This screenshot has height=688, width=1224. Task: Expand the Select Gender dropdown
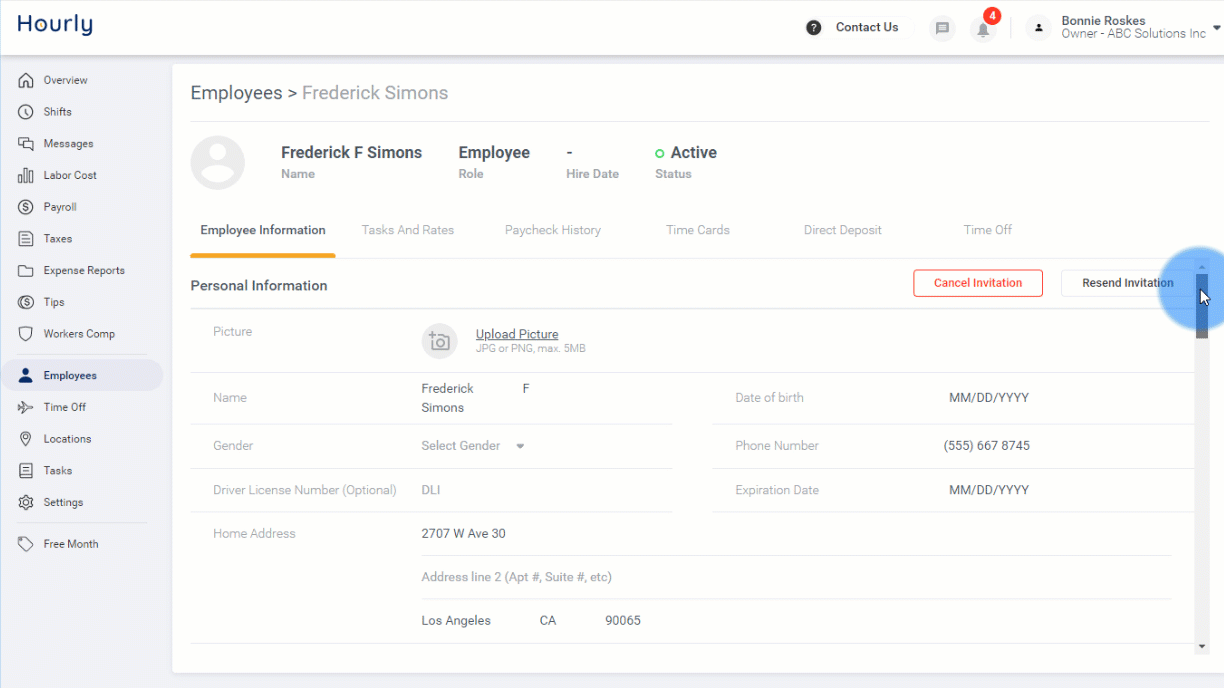(473, 446)
